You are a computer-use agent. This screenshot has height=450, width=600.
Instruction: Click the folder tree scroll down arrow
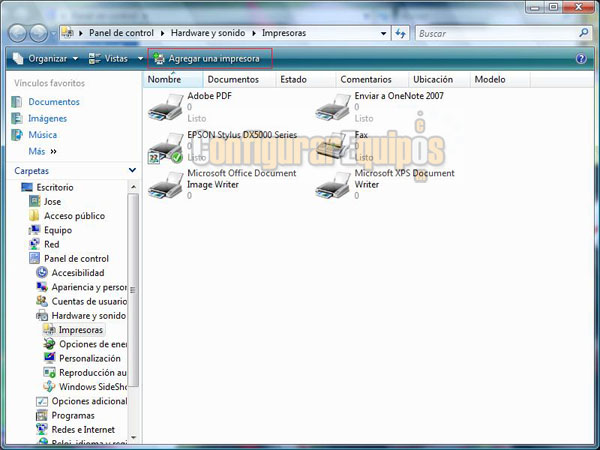pyautogui.click(x=133, y=437)
